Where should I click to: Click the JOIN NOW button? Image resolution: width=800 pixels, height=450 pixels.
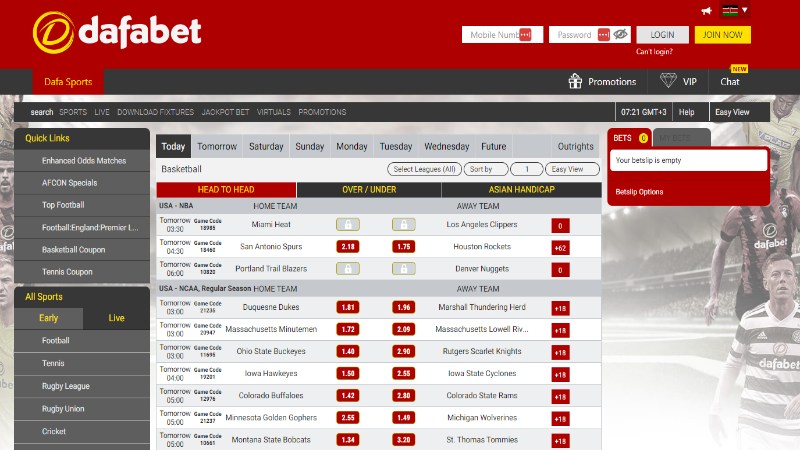(722, 34)
